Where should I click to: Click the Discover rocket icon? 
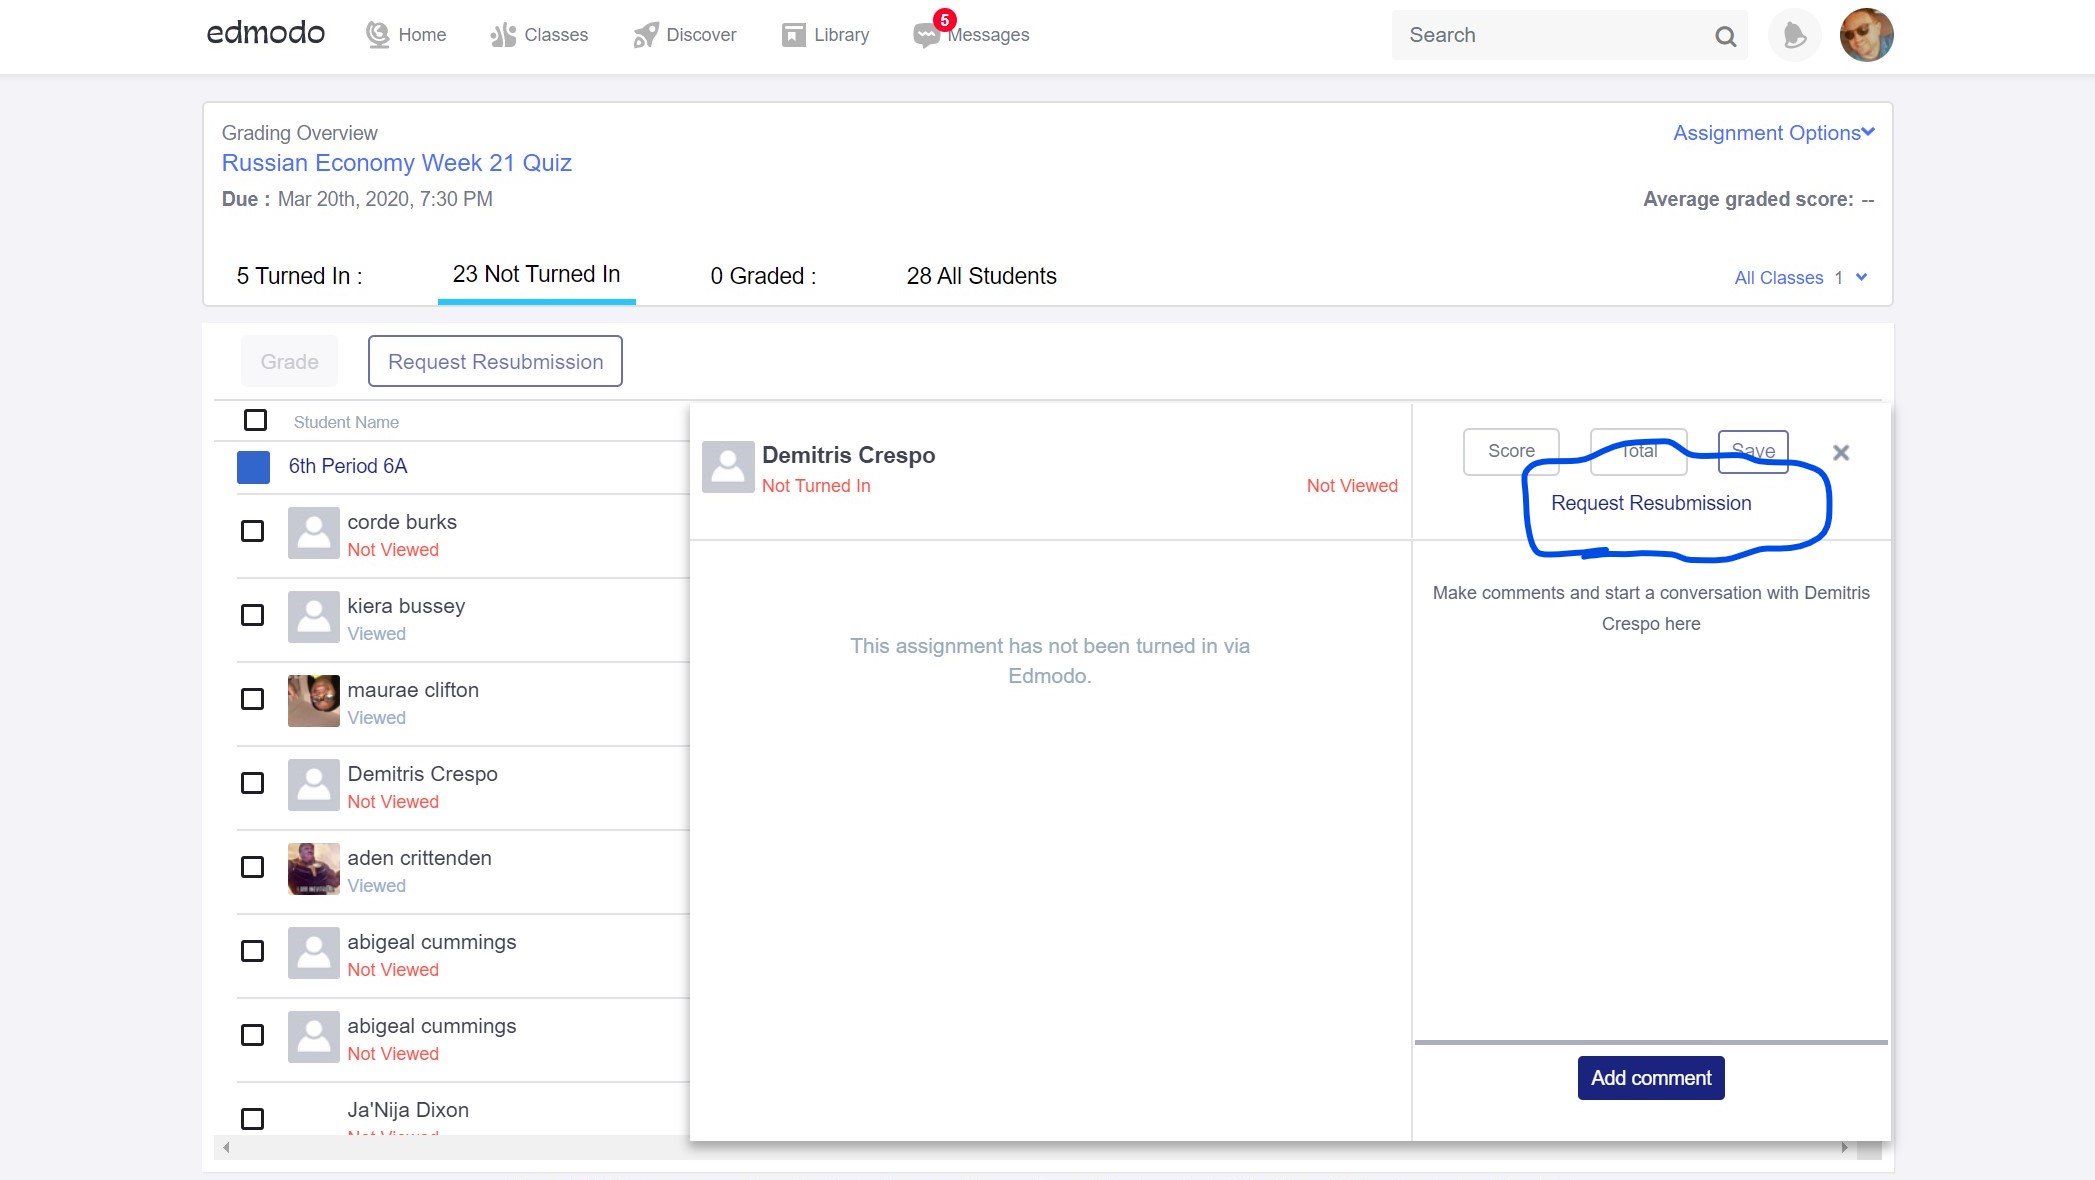coord(646,35)
